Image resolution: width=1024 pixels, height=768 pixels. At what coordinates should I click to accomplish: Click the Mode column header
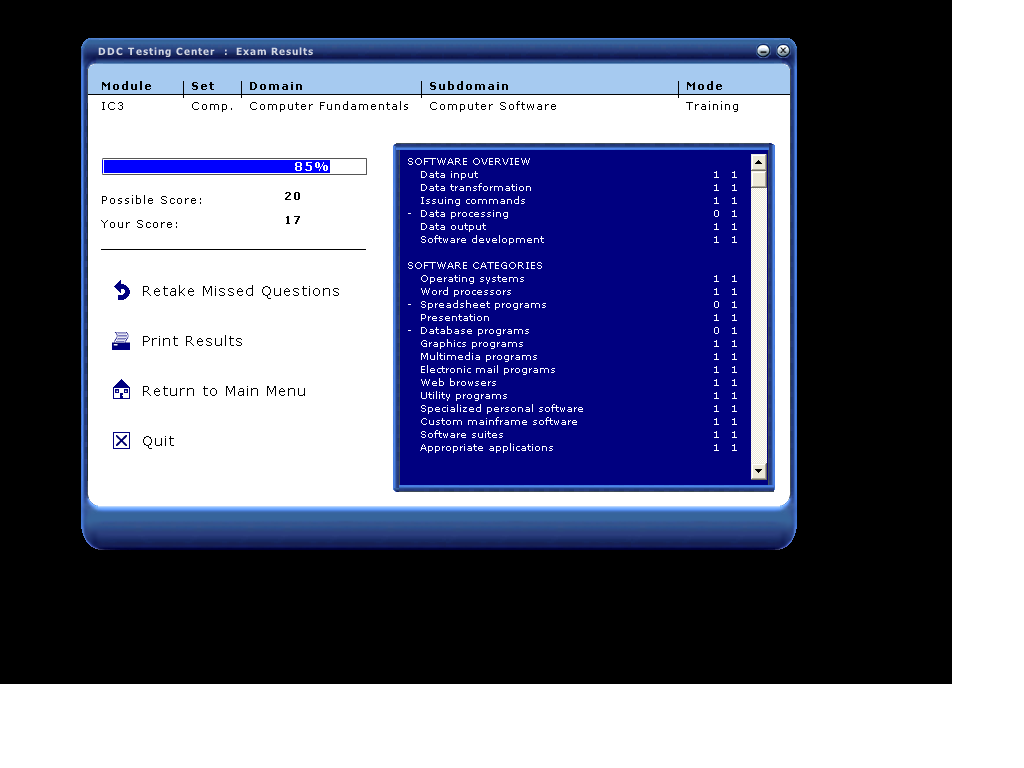[x=704, y=86]
